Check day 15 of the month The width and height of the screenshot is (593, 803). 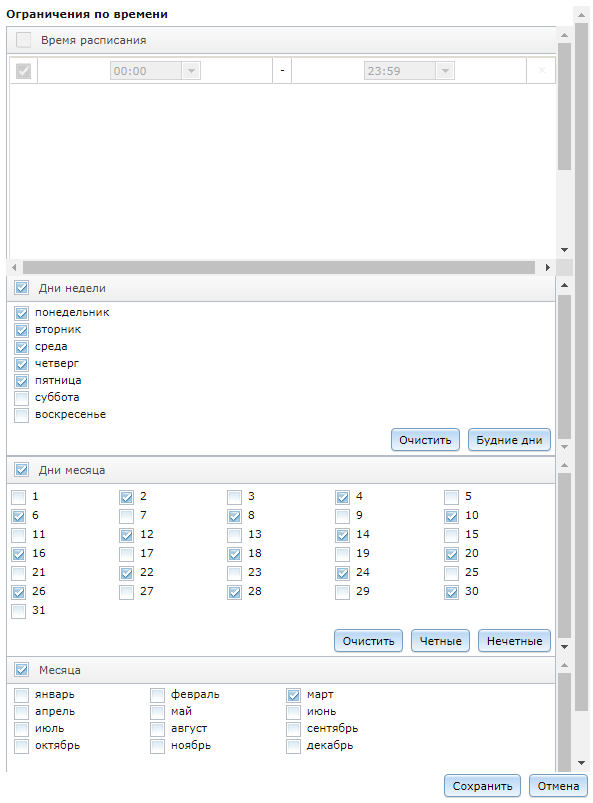(x=451, y=535)
